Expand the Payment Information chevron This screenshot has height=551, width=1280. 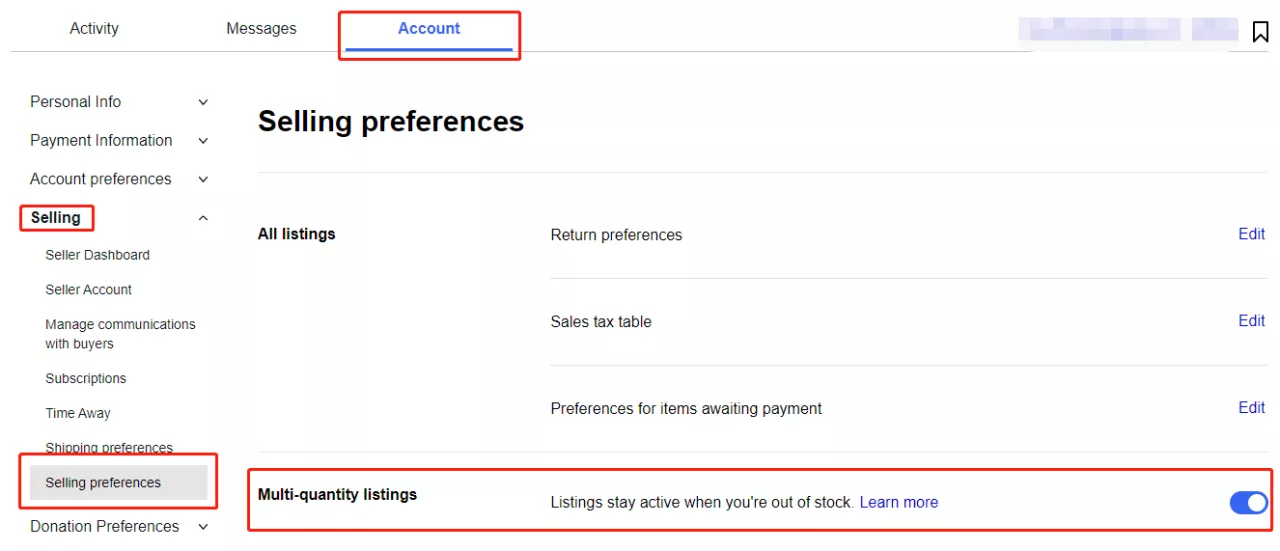[x=203, y=141]
